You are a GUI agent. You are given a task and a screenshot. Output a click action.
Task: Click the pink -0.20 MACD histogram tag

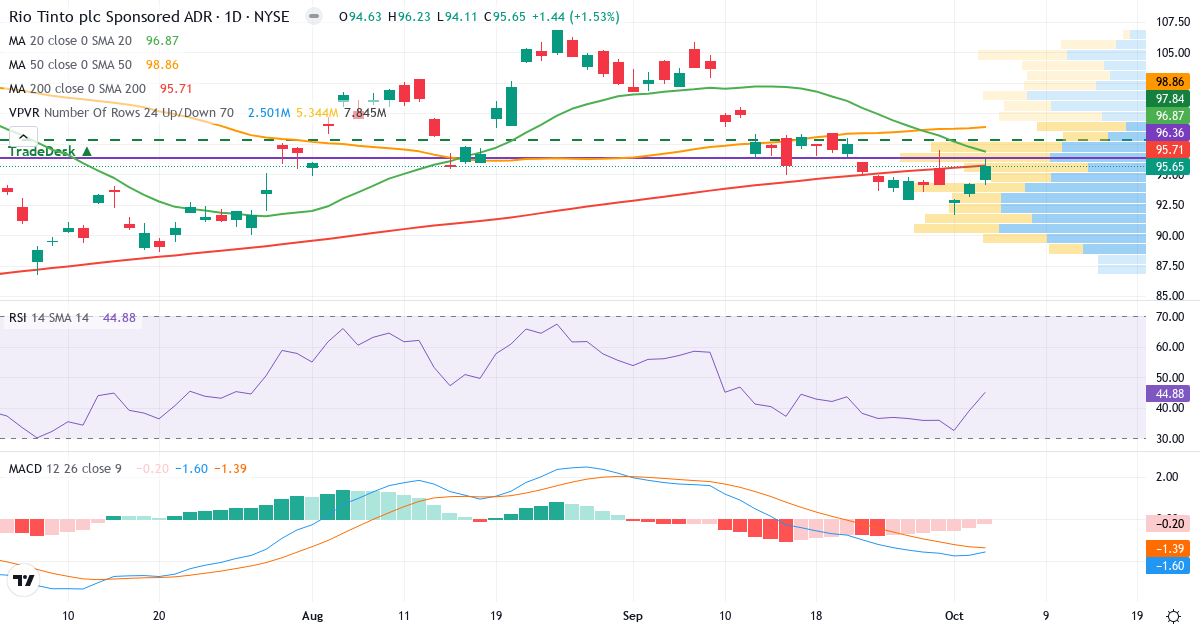click(x=1169, y=523)
